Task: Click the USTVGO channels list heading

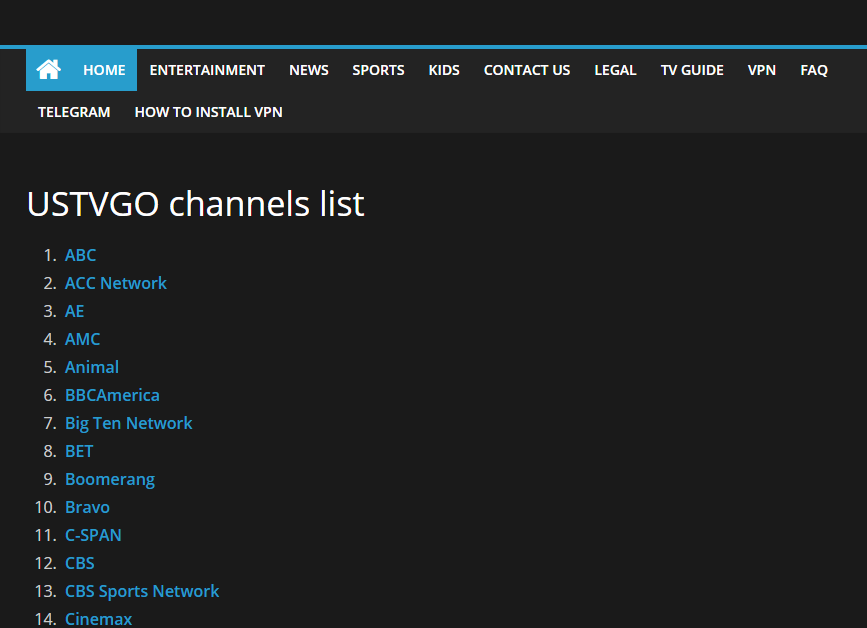Action: click(x=196, y=204)
